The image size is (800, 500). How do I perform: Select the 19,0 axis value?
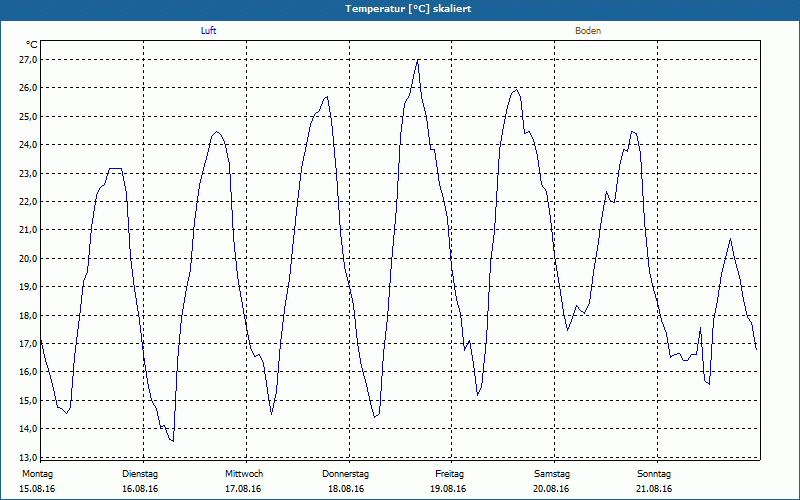point(29,287)
